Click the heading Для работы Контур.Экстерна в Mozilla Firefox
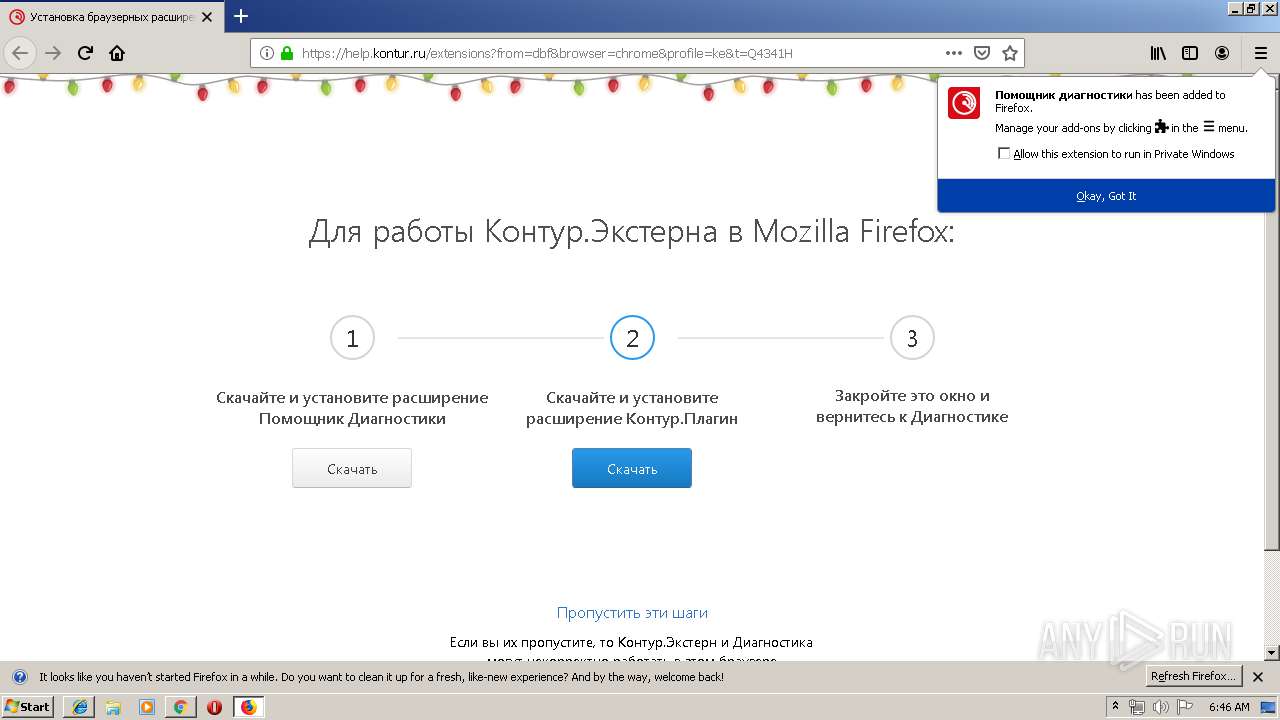This screenshot has height=720, width=1280. pos(632,232)
